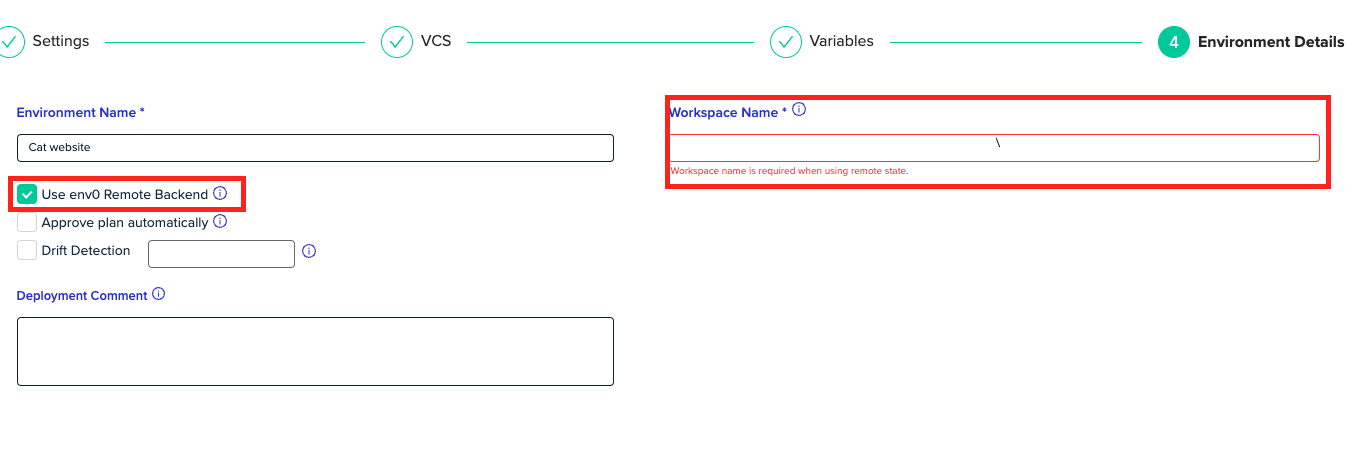Go back to the Variables step
Viewport: 1368px width, 450px height.
point(841,42)
